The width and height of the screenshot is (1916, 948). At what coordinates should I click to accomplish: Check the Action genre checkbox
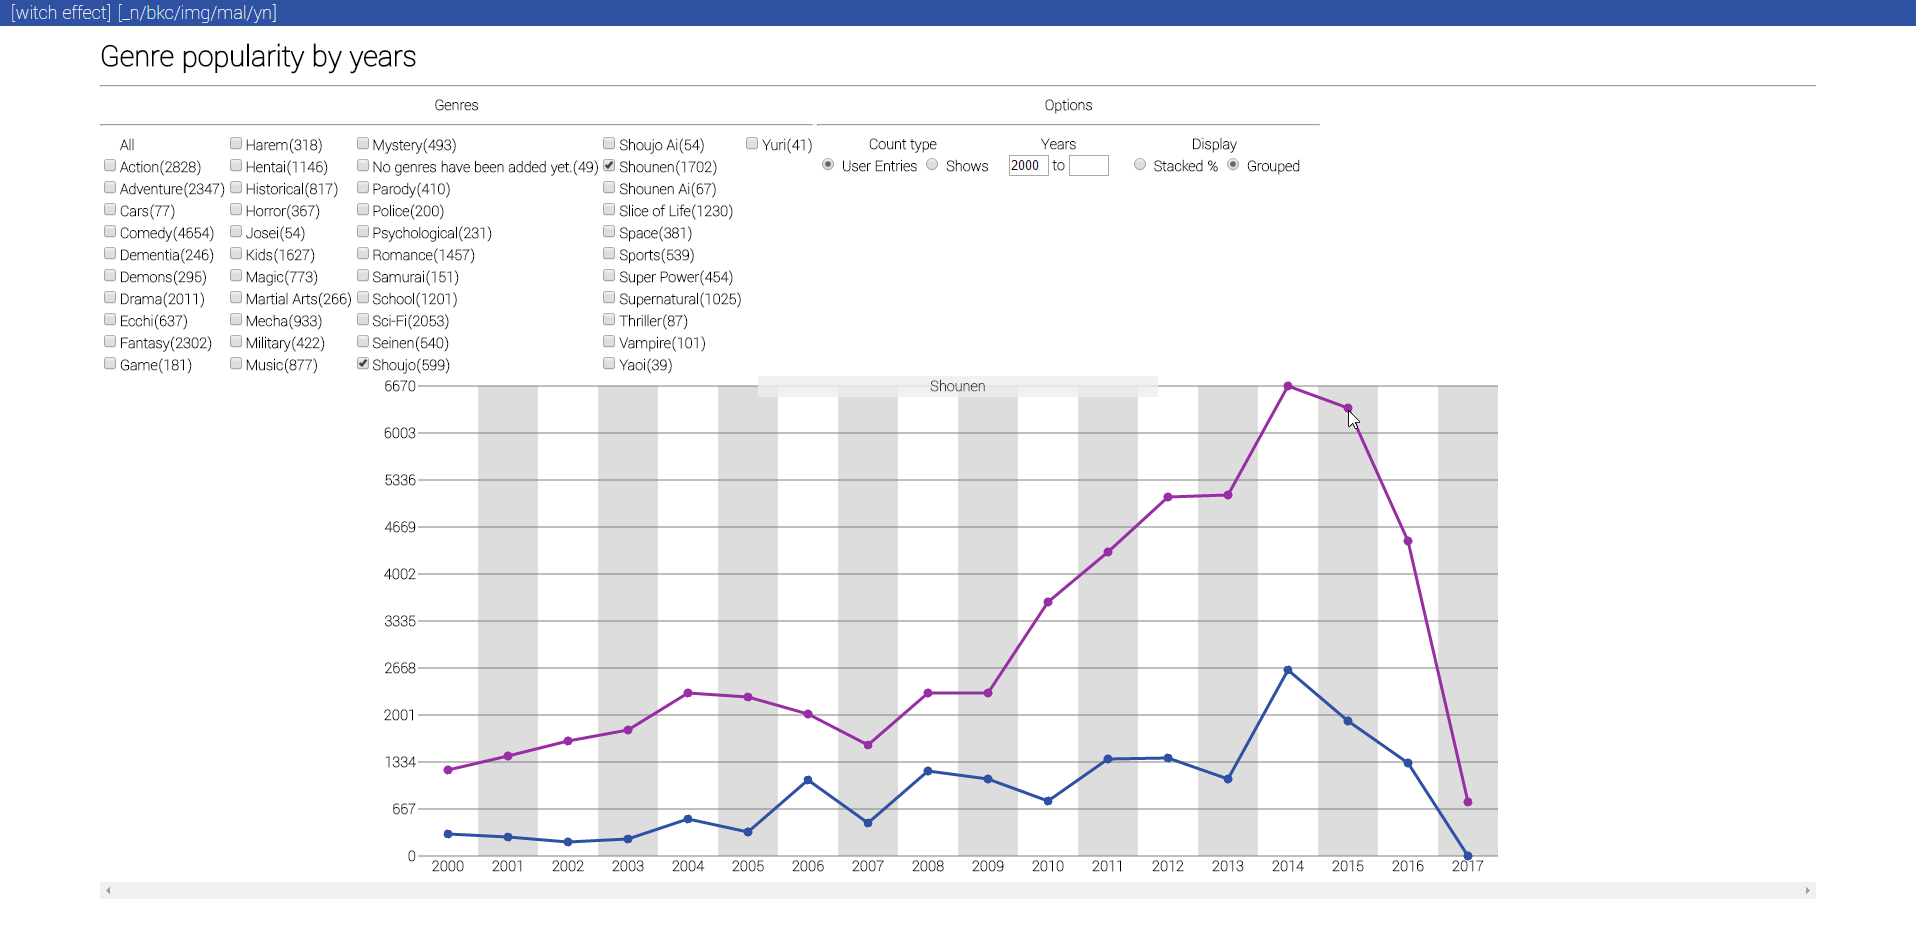coord(110,166)
